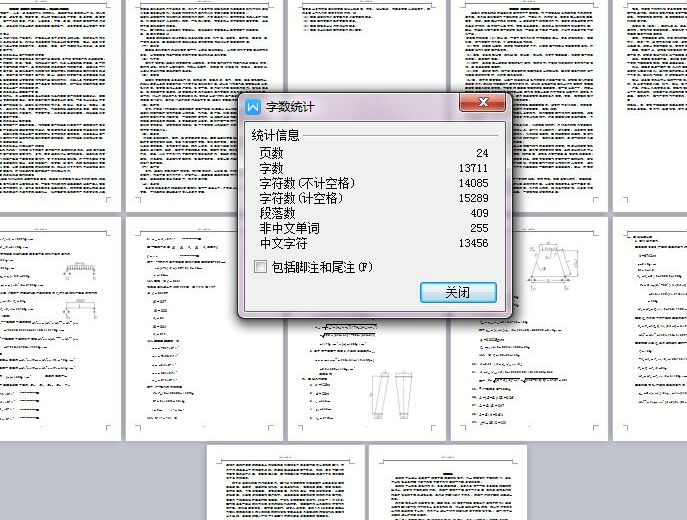Click the 页数 label
This screenshot has width=687, height=520.
tap(271, 153)
